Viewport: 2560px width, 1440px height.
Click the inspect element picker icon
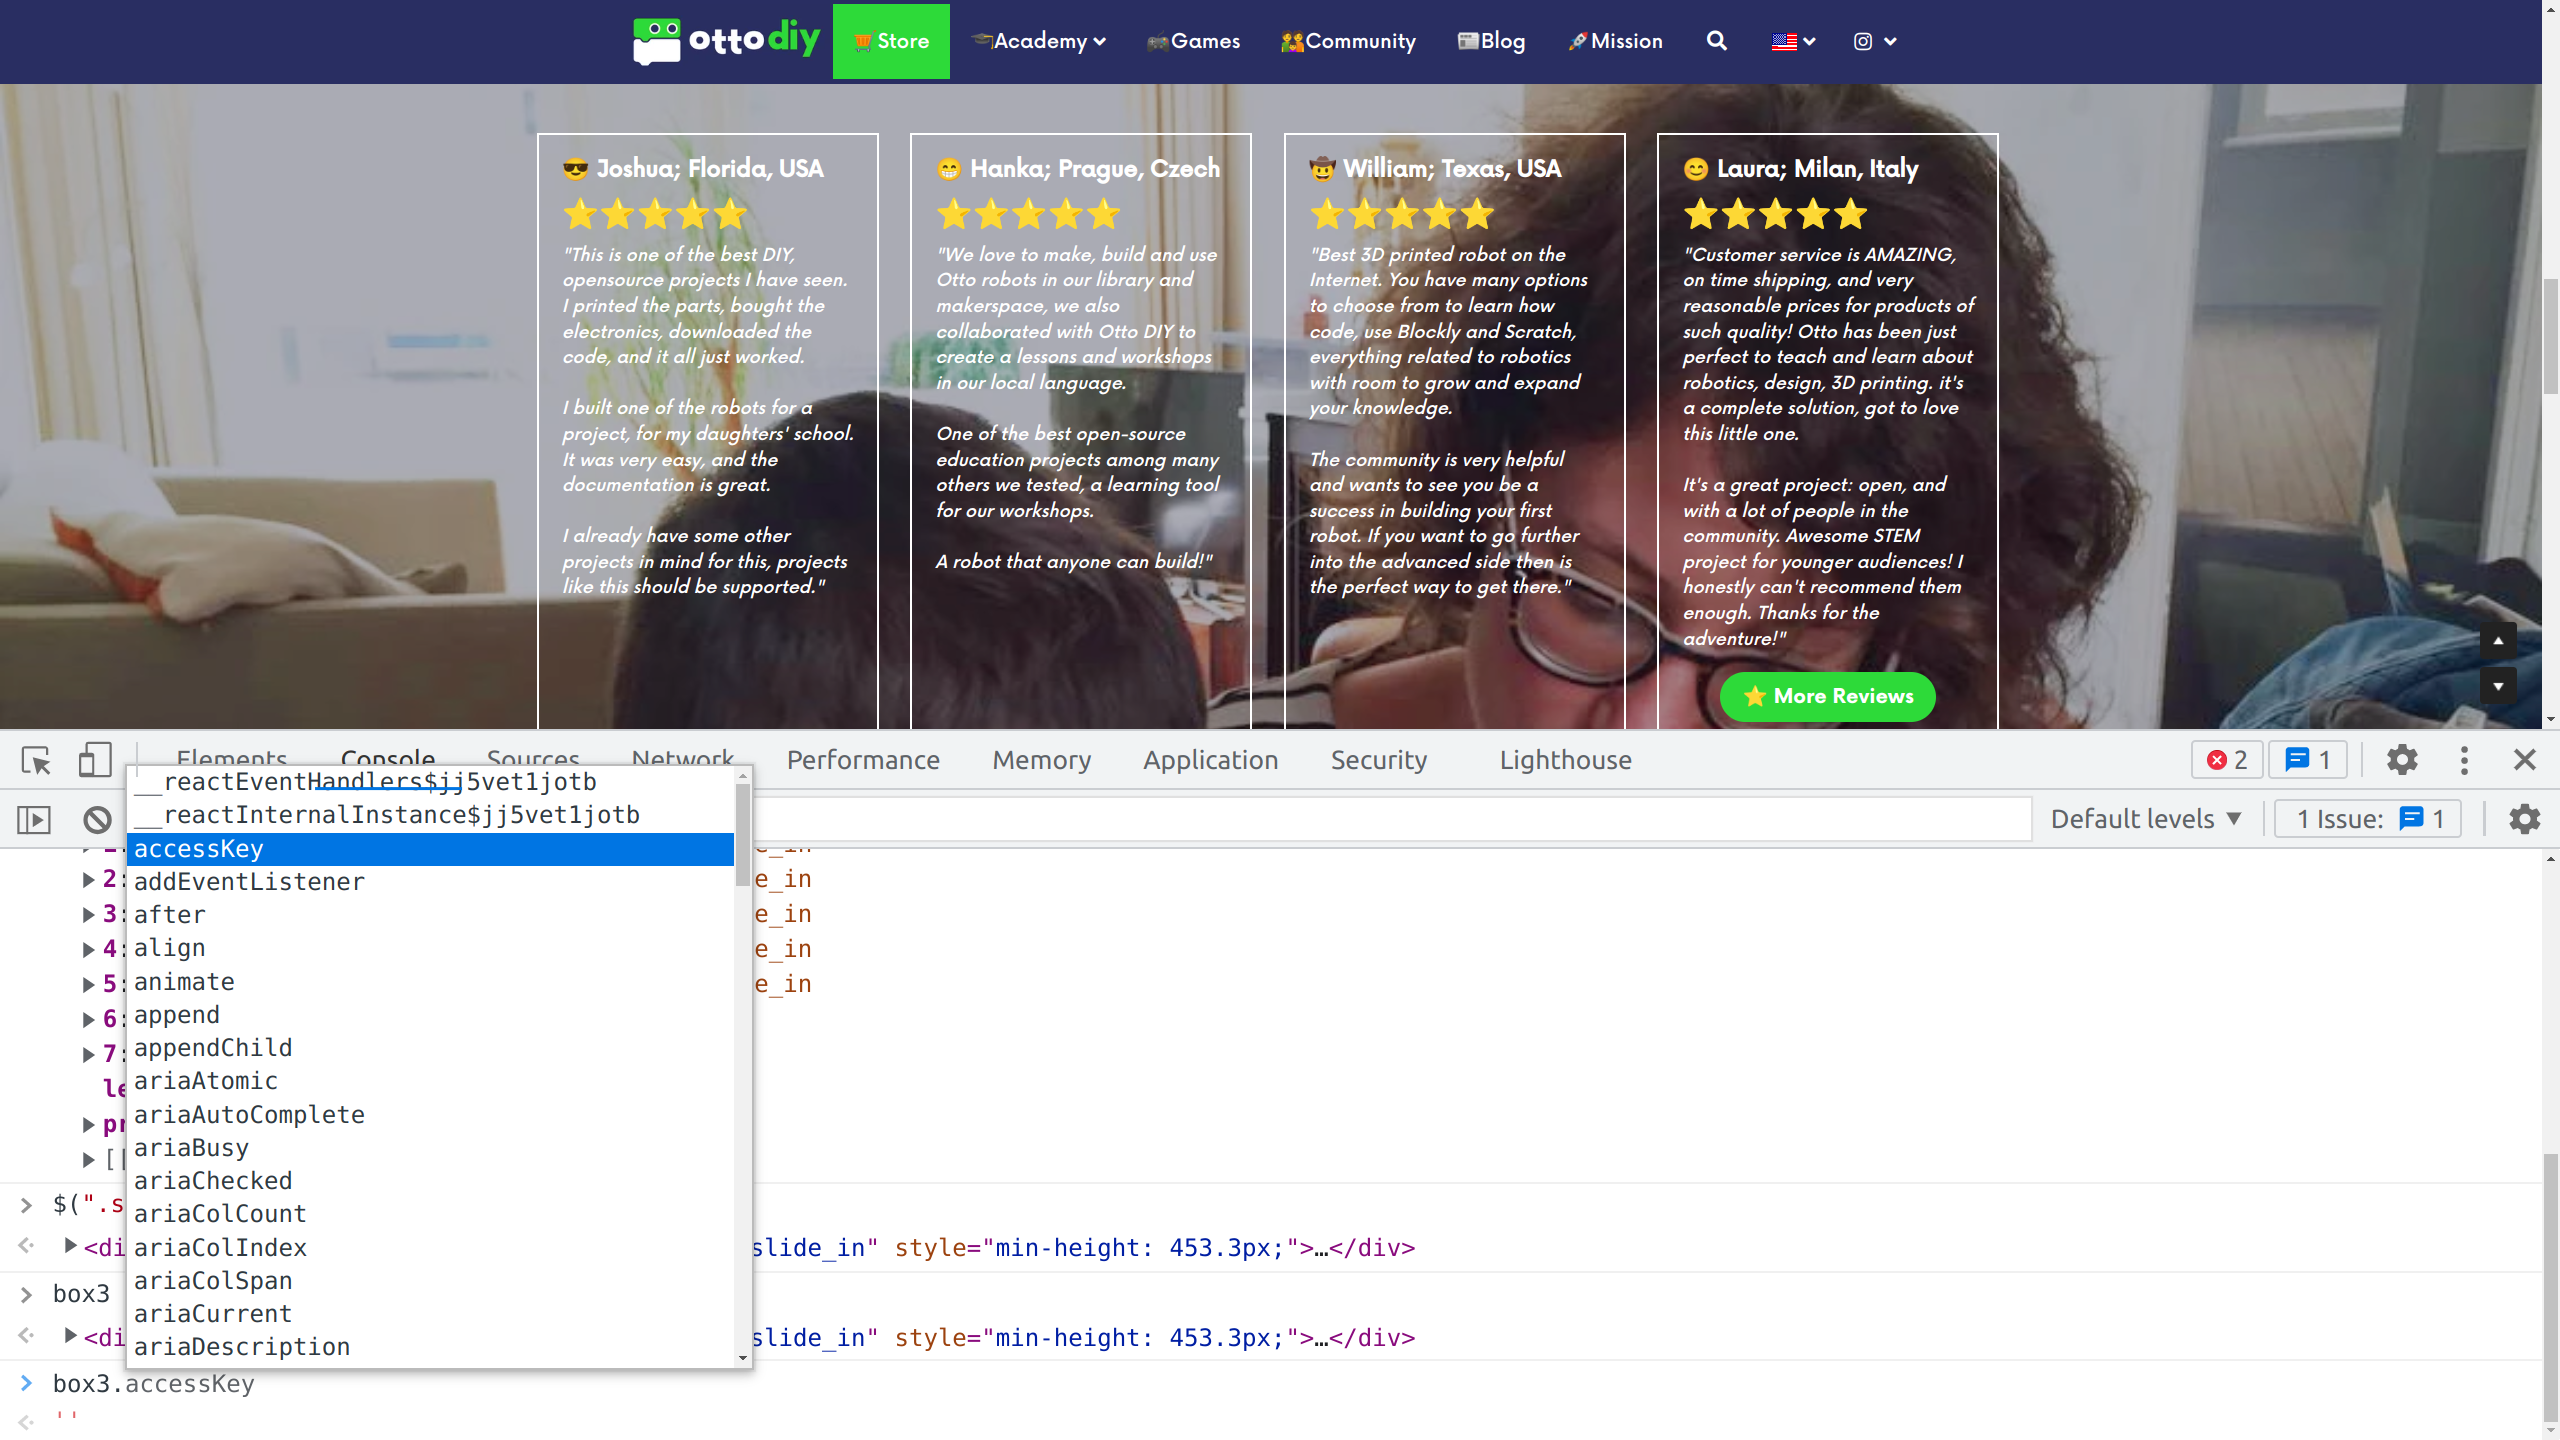(x=37, y=761)
